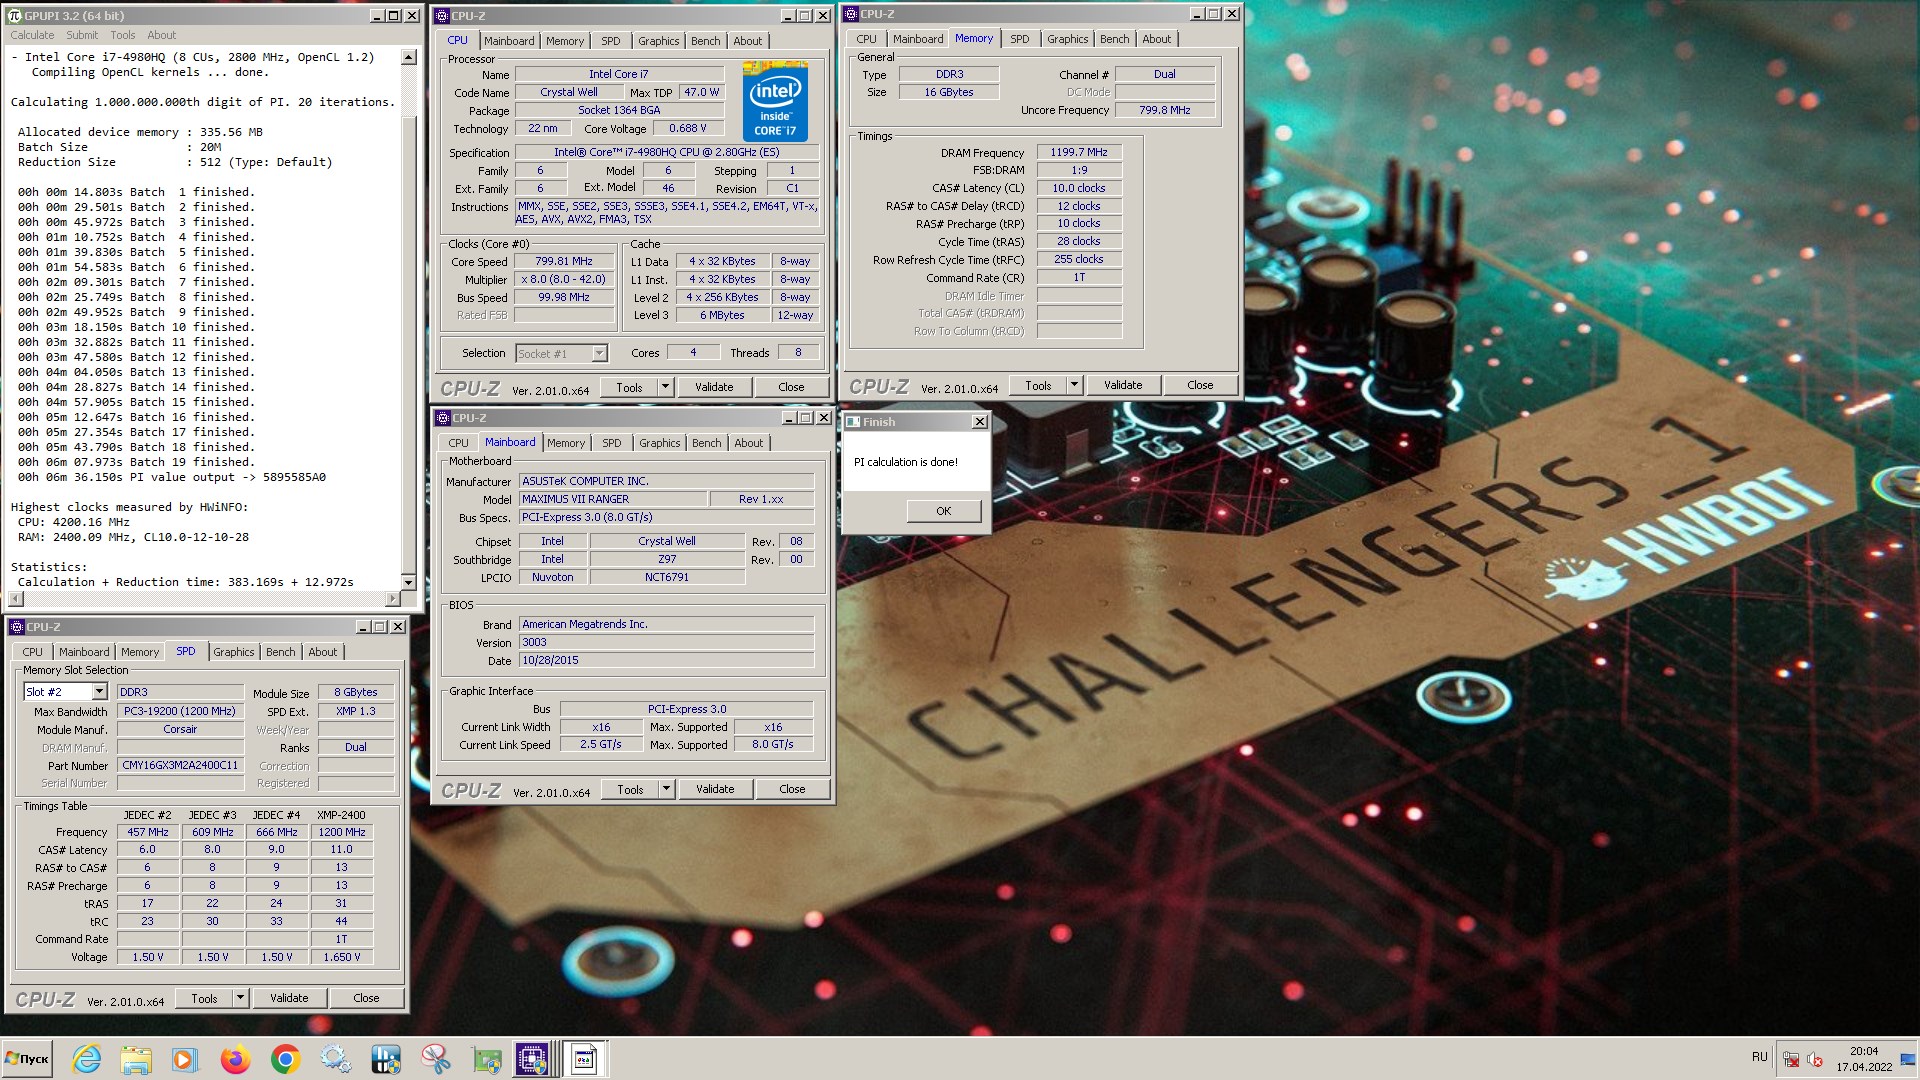1920x1080 pixels.
Task: Open the HWiNFO taskbar icon
Action: tap(386, 1059)
